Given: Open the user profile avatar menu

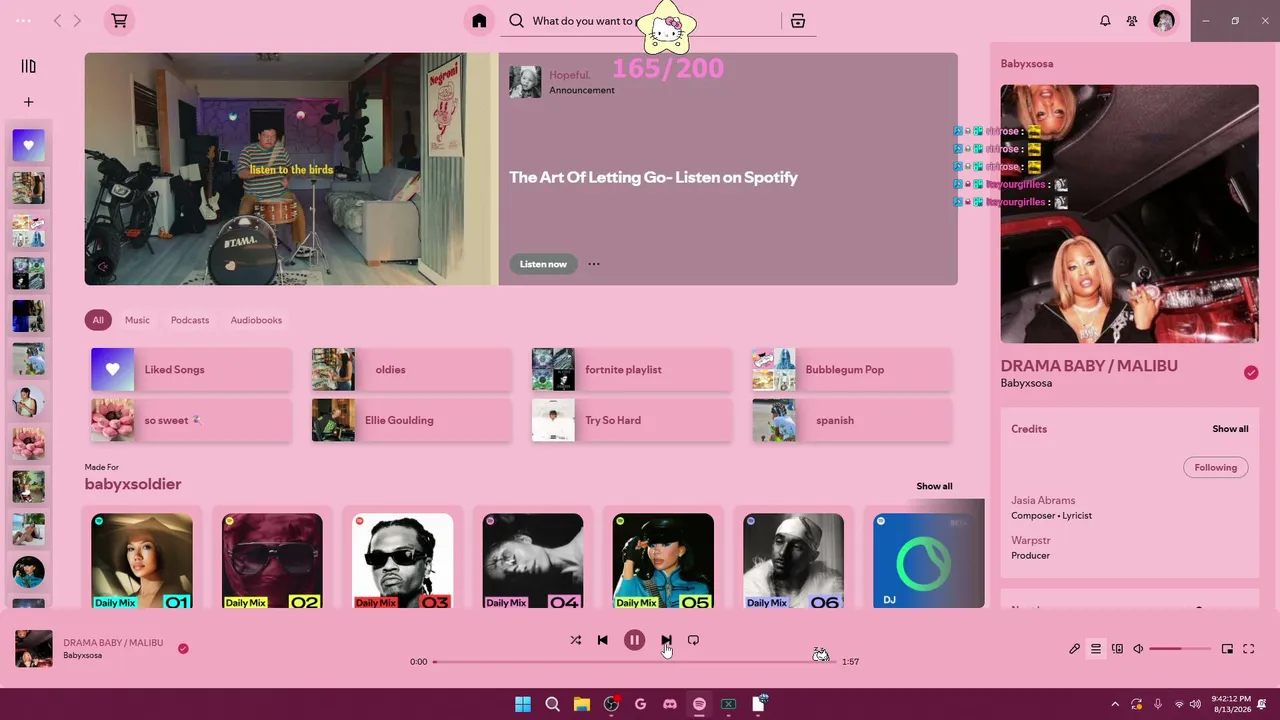Looking at the screenshot, I should 1164,21.
